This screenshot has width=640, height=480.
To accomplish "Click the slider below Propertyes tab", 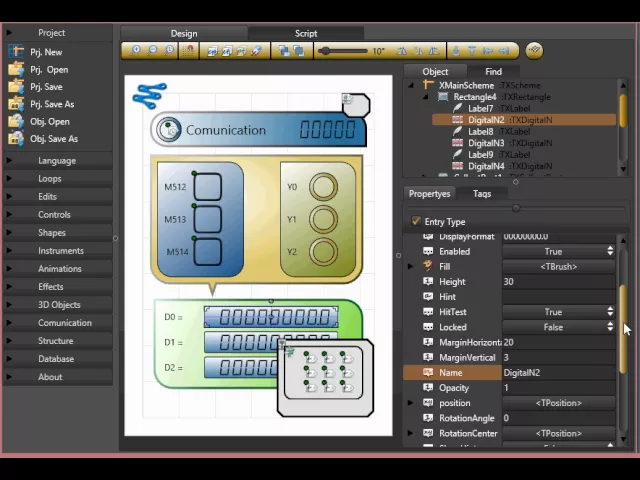I will point(516,208).
